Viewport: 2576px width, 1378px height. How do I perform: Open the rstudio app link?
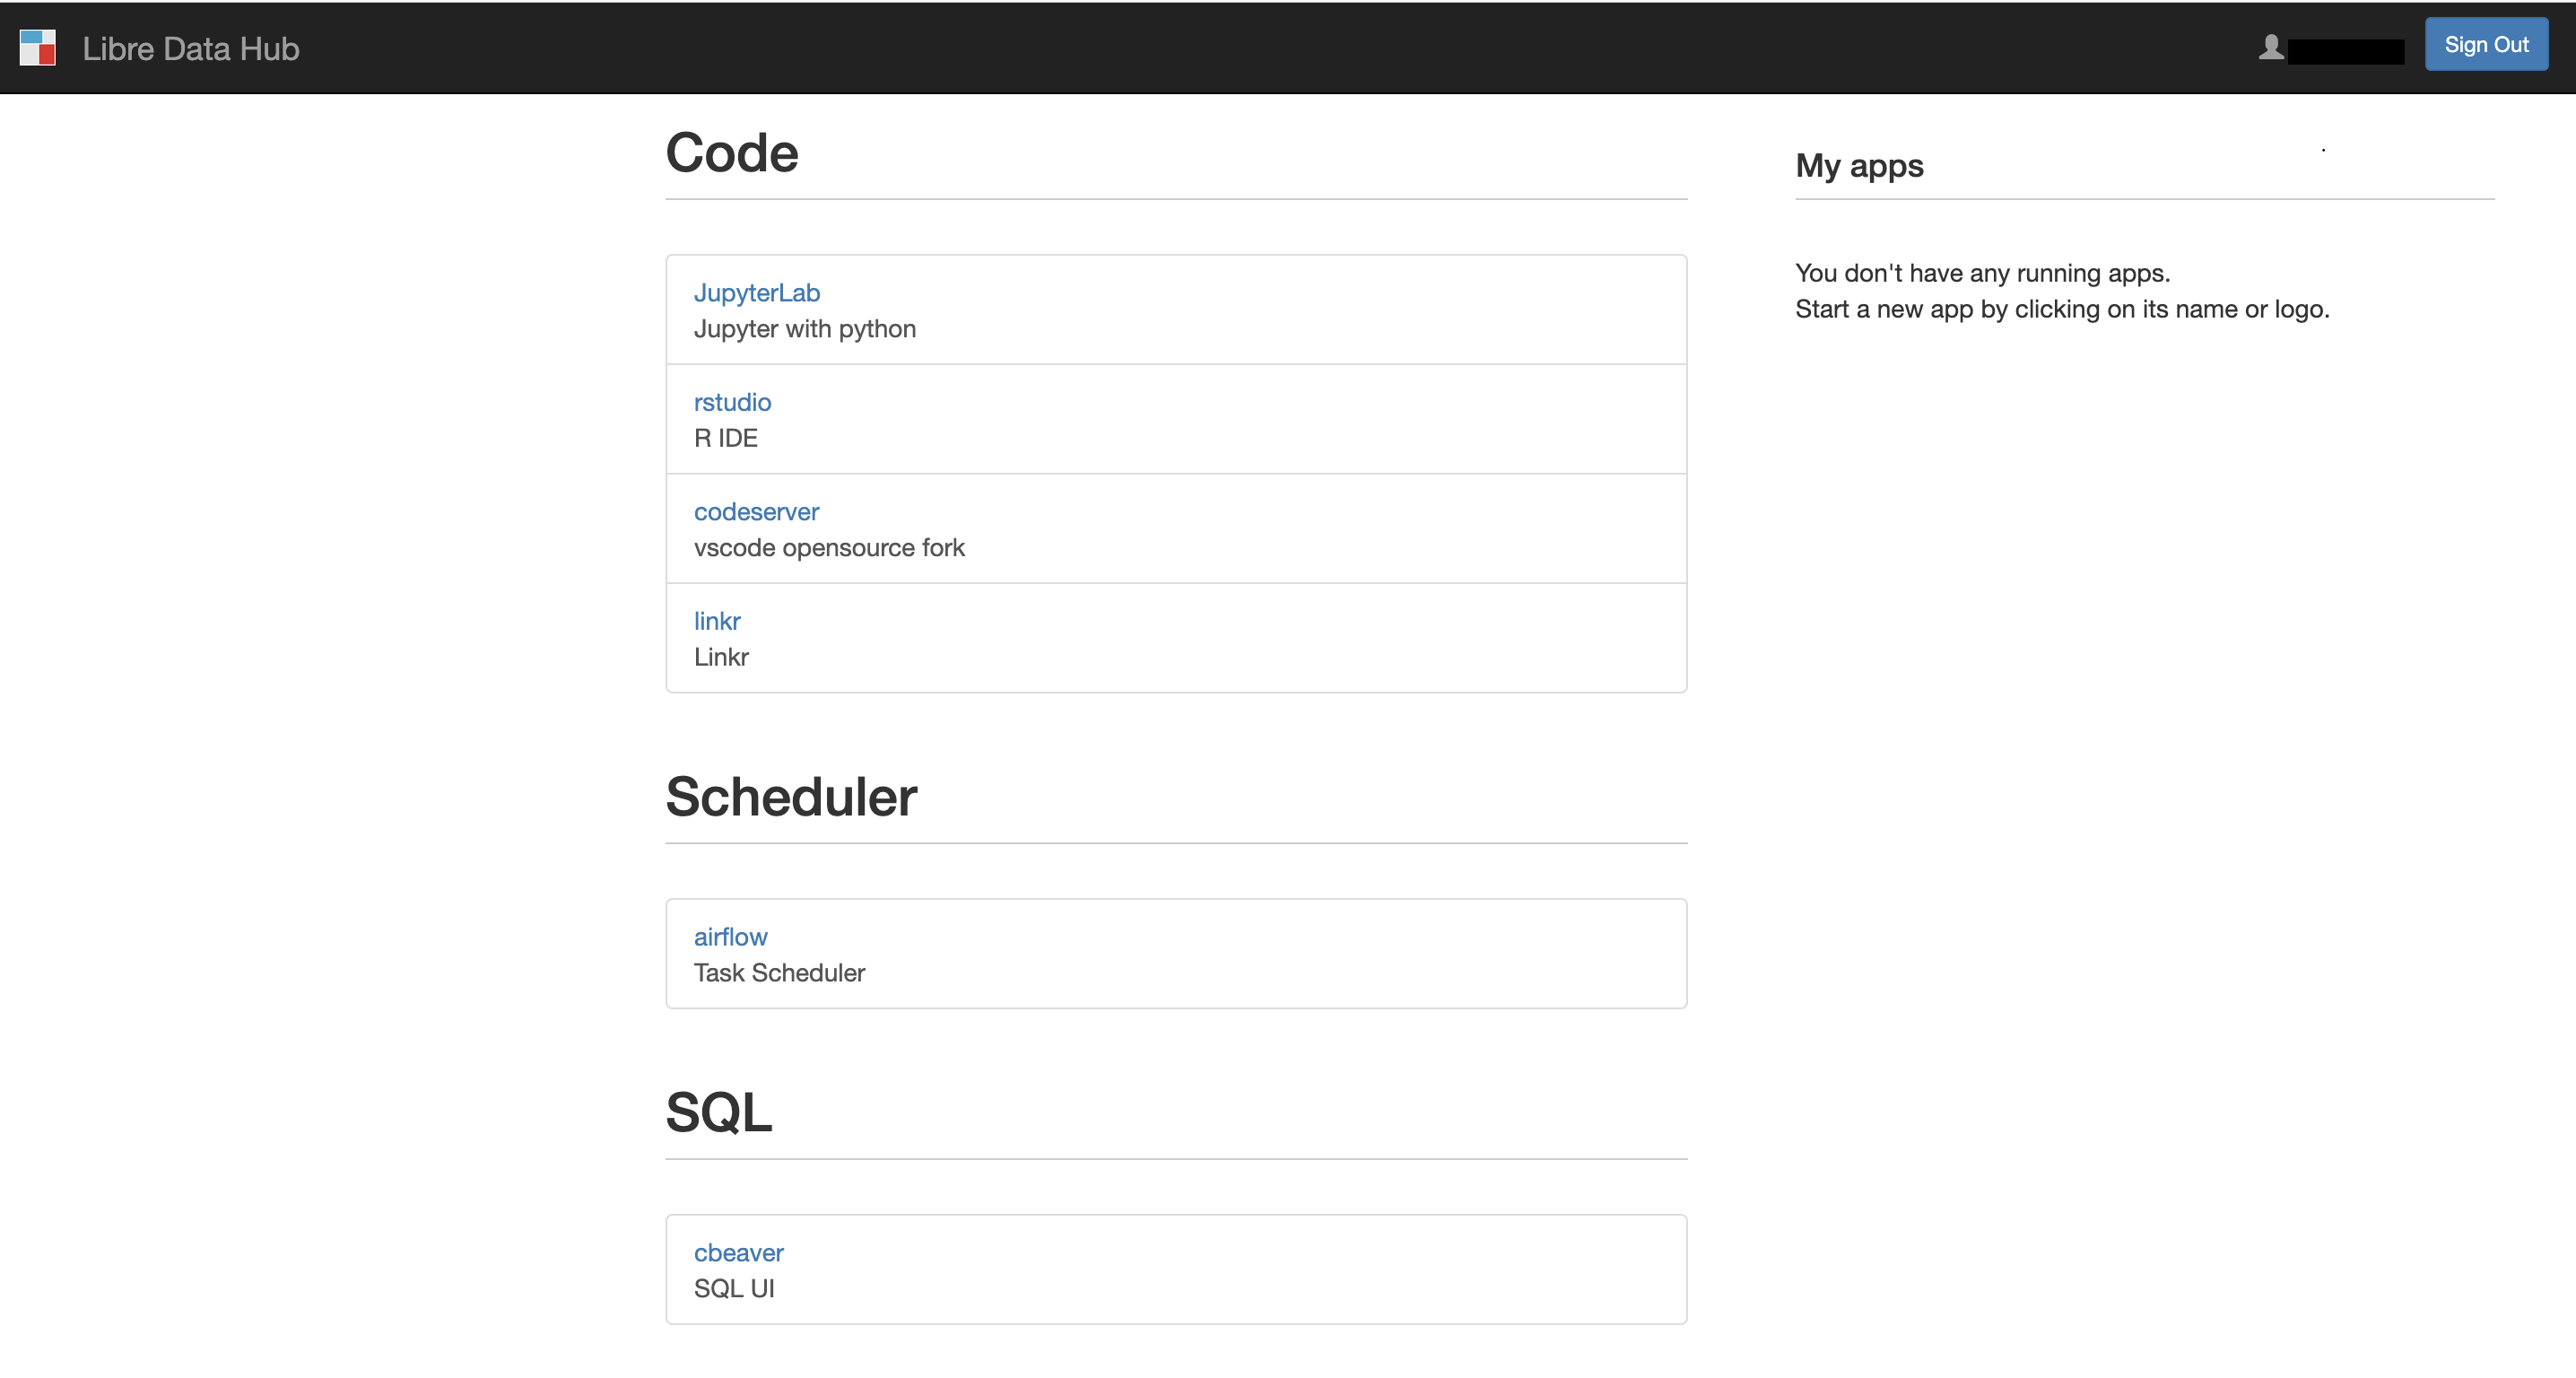tap(732, 402)
